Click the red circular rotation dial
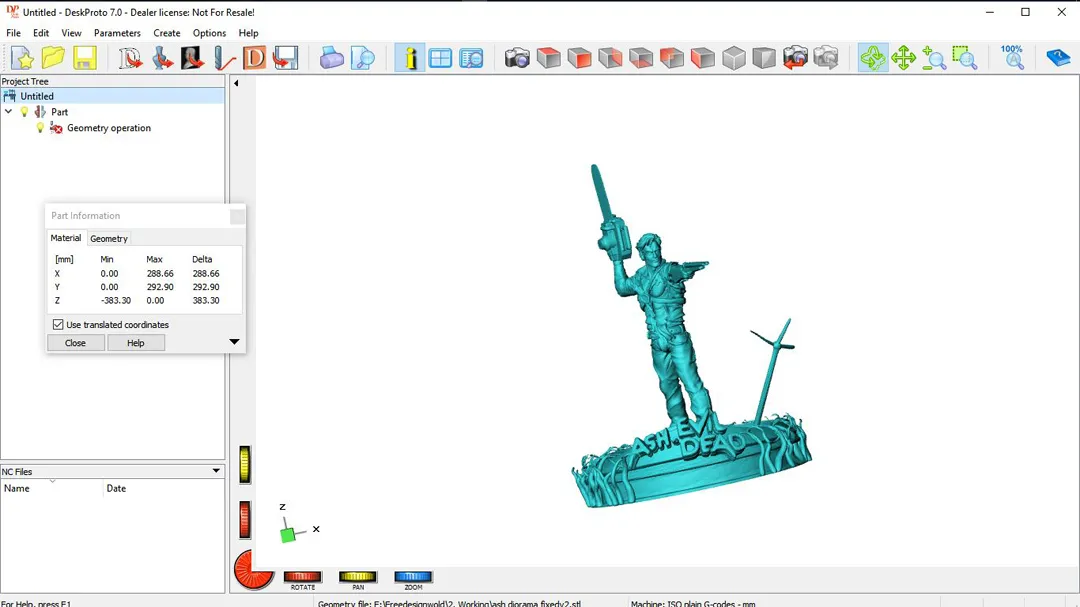Image resolution: width=1080 pixels, height=607 pixels. click(253, 570)
